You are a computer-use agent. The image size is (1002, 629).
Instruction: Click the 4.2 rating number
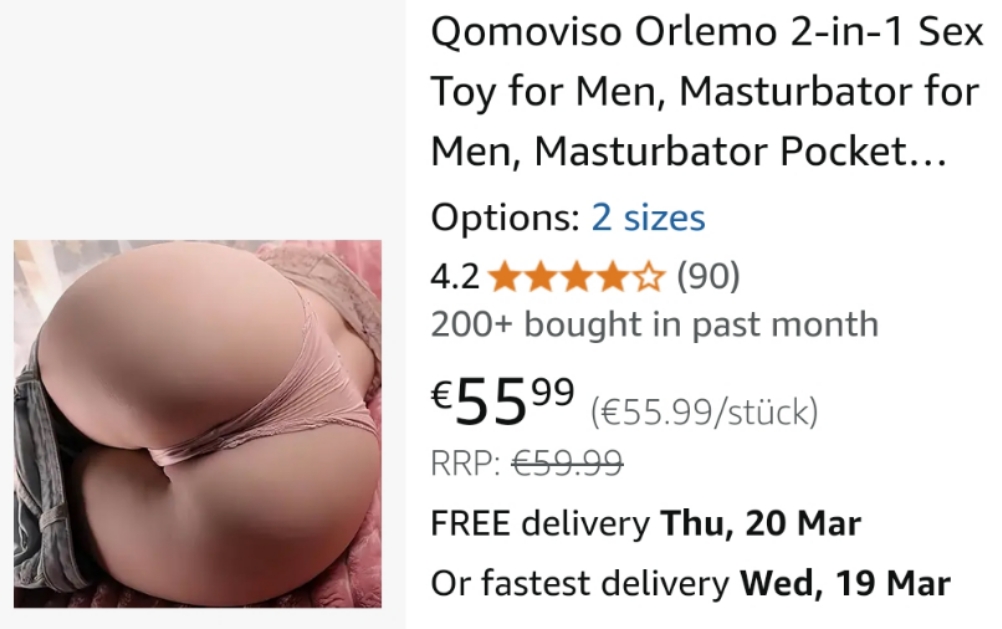click(x=455, y=277)
